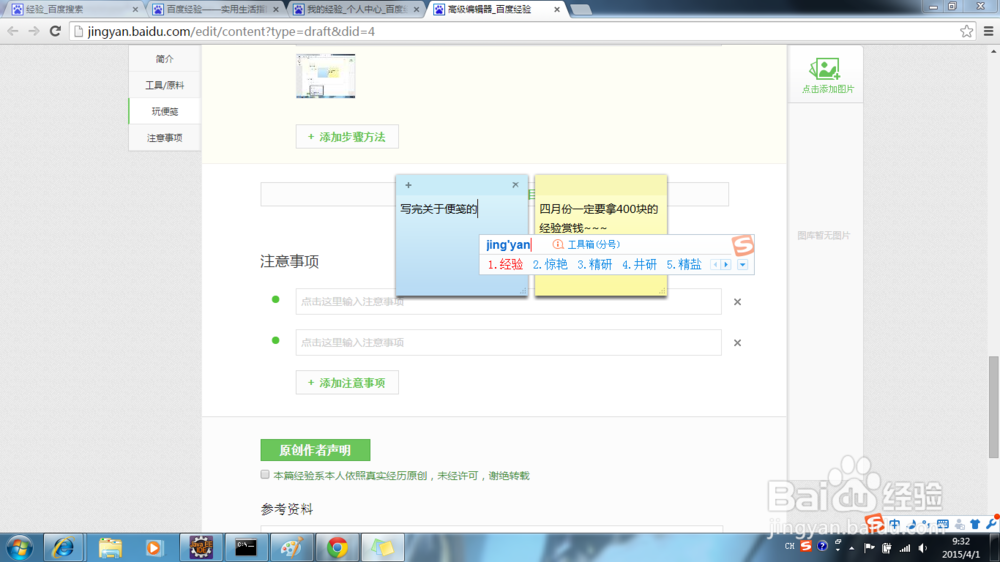Close the 我的经验_个人中心 tab
Screen dimensions: 1000x562
coord(416,10)
